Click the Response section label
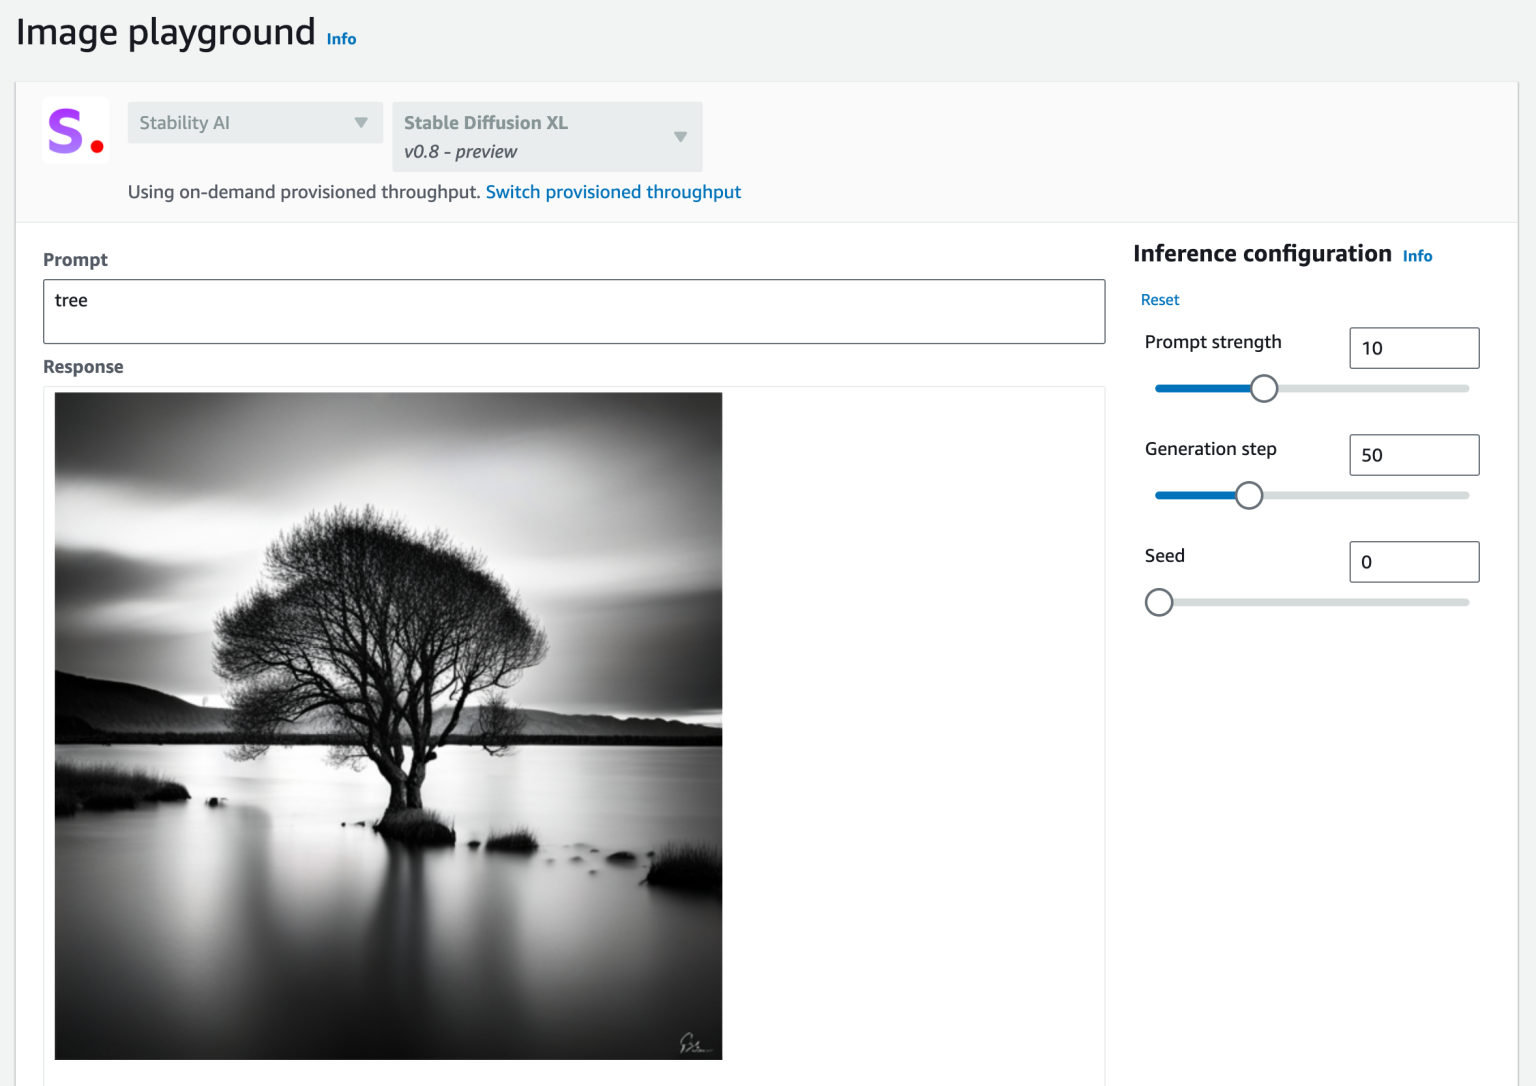Viewport: 1536px width, 1086px height. click(83, 367)
